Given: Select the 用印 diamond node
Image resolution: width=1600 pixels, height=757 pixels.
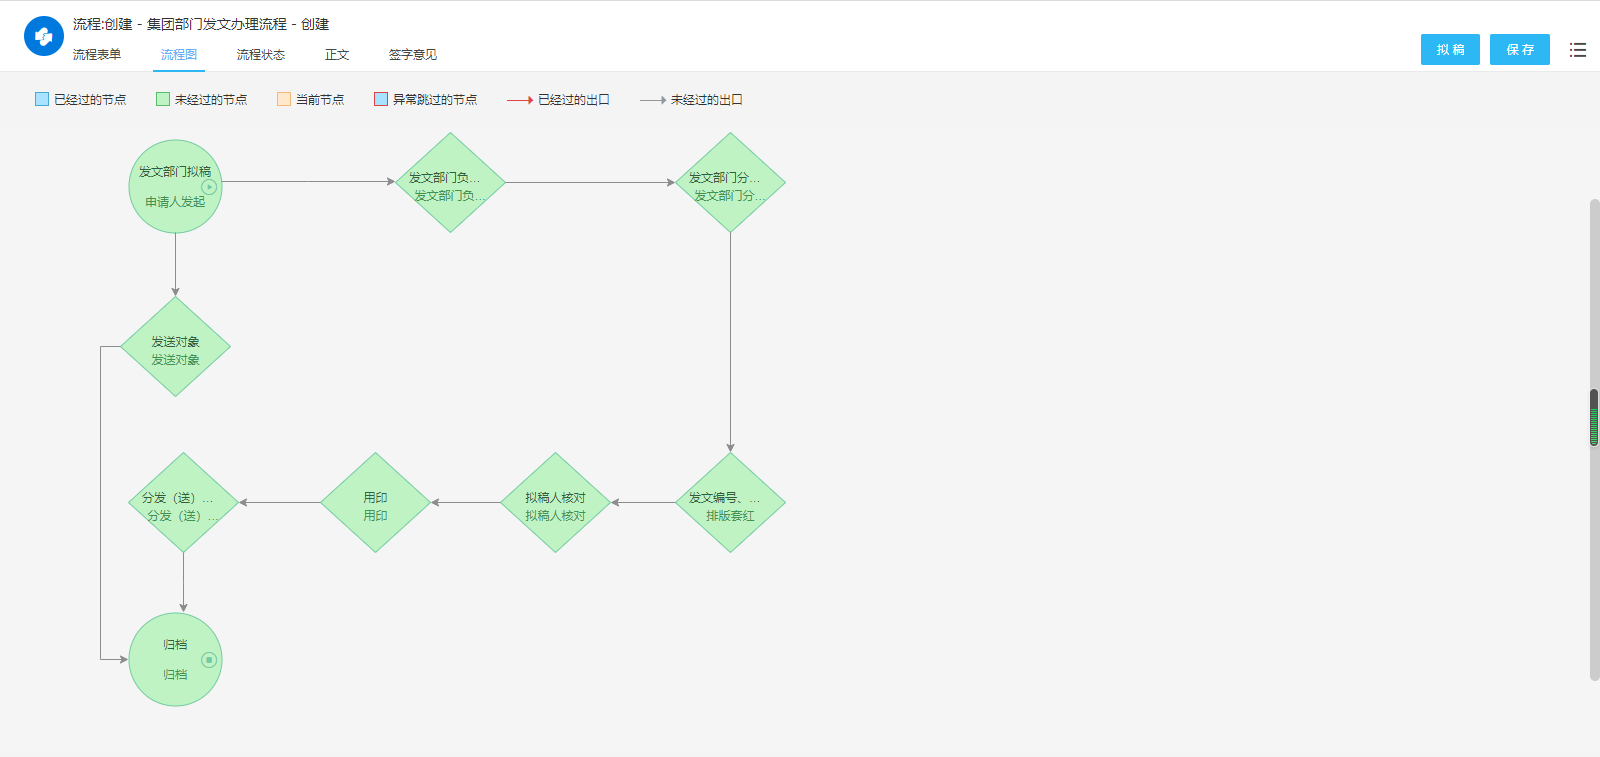Looking at the screenshot, I should (375, 503).
